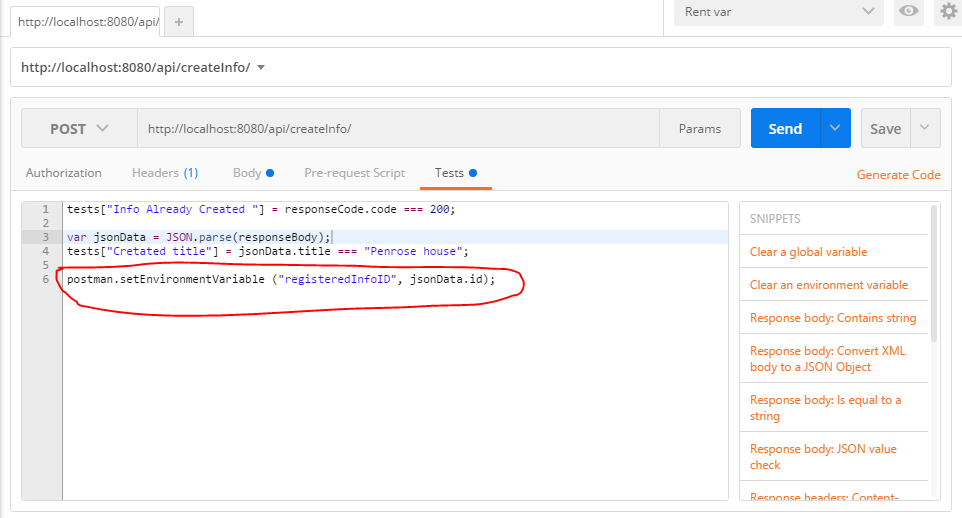Screen dimensions: 962x518
Task: Click the snippets panel scrollbar
Action: (934, 273)
